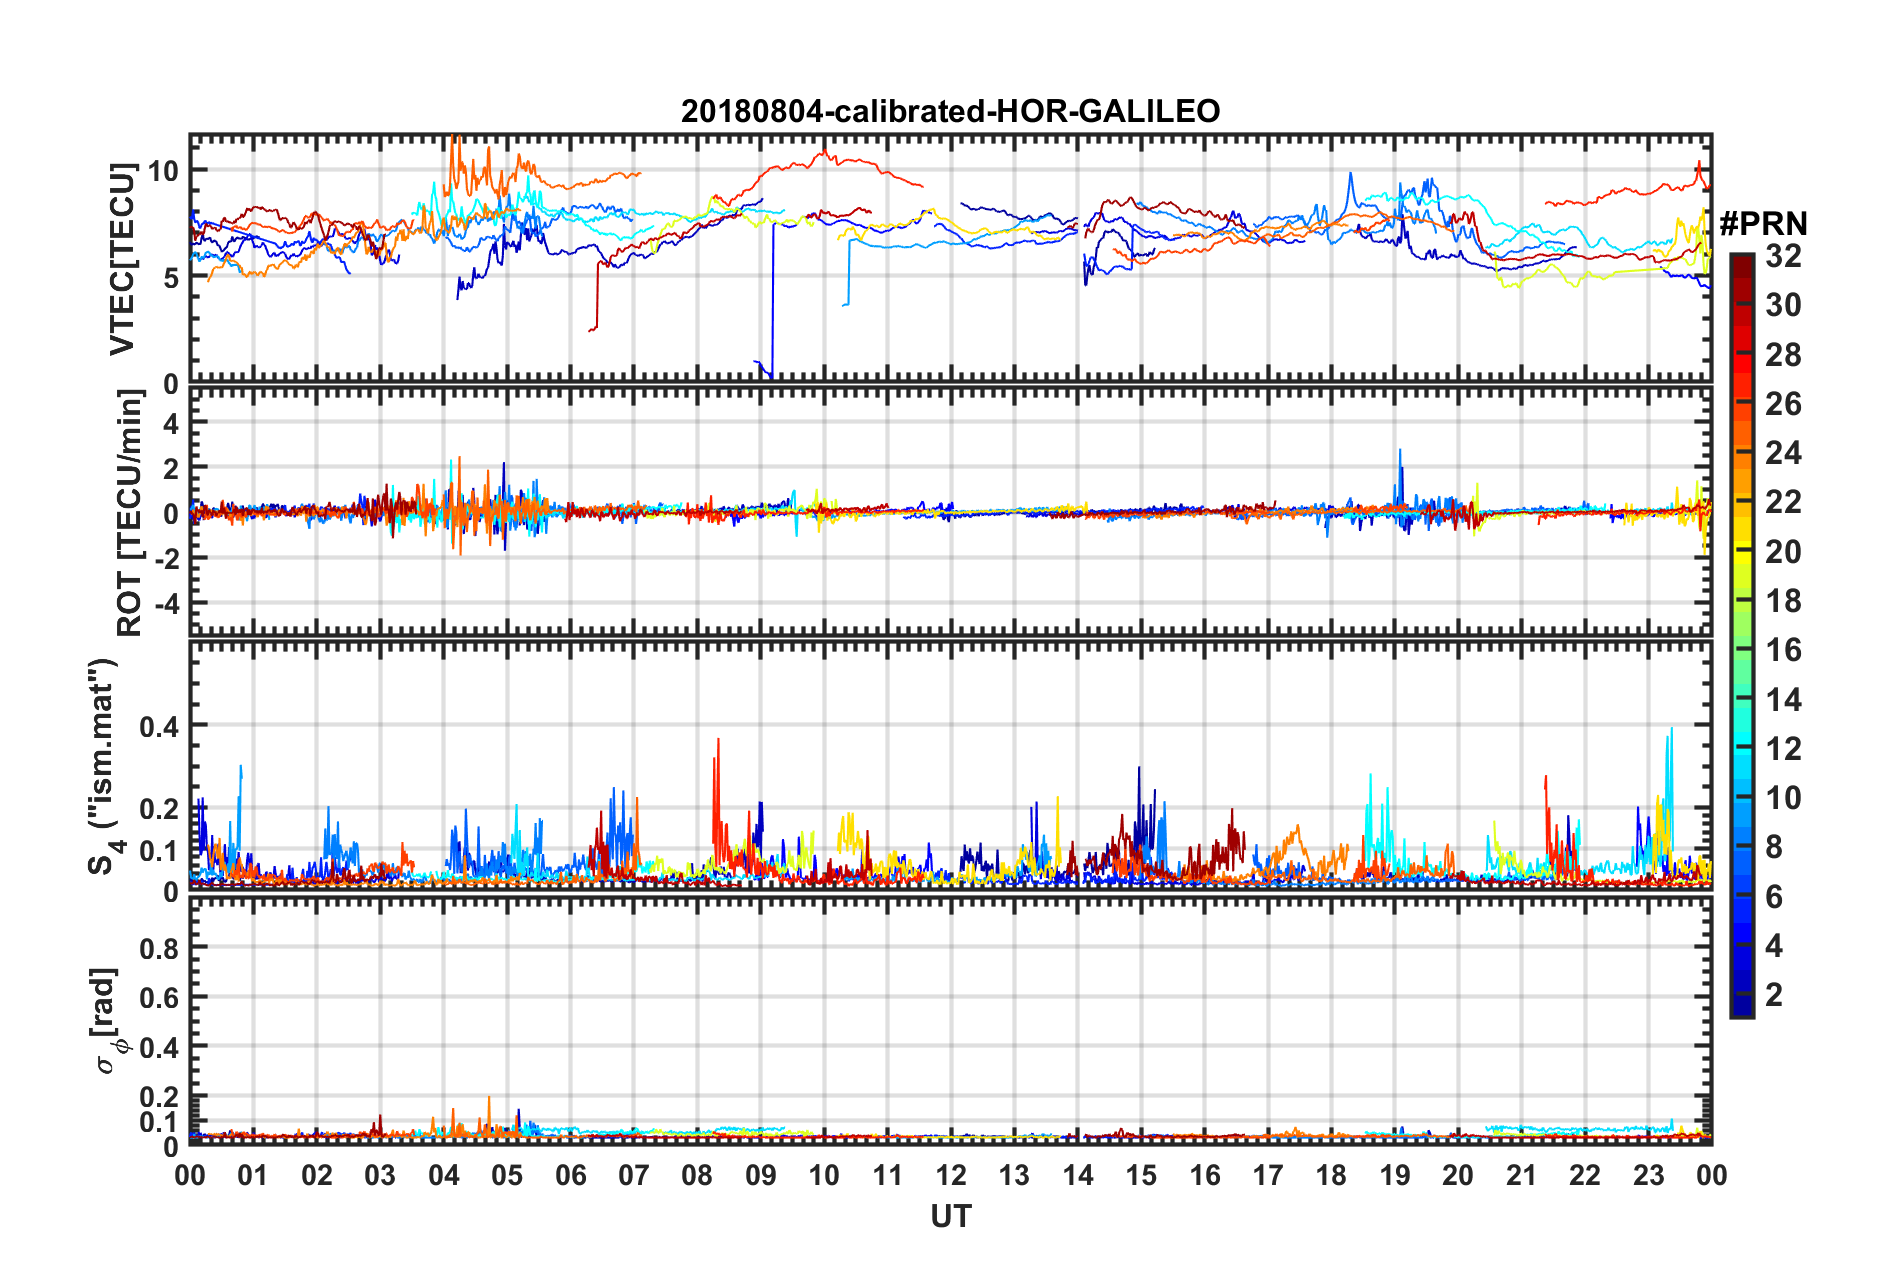Click the 13 hour tick on UT axis
This screenshot has width=1902, height=1272.
coord(1014,1175)
